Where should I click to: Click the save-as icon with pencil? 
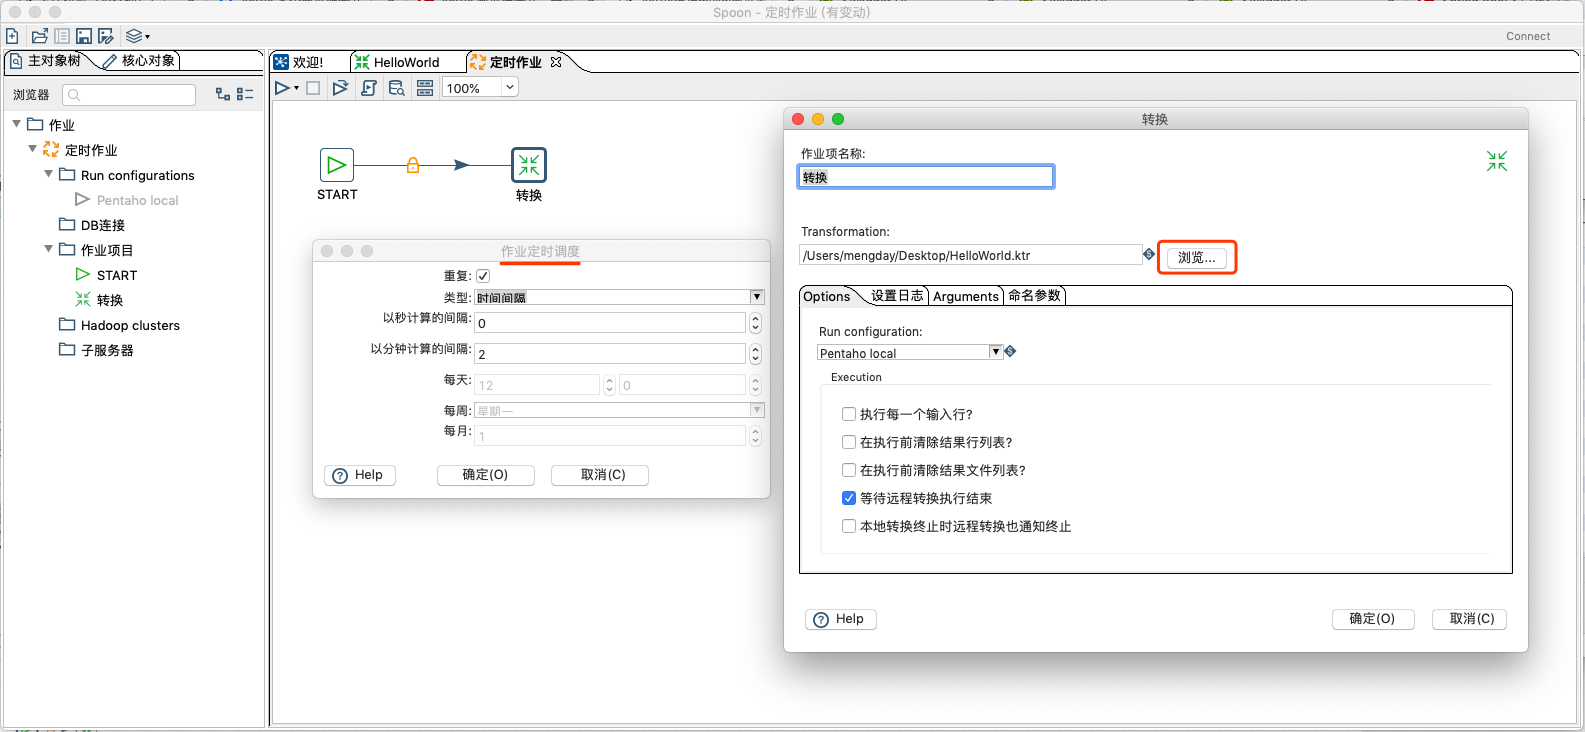tap(106, 36)
